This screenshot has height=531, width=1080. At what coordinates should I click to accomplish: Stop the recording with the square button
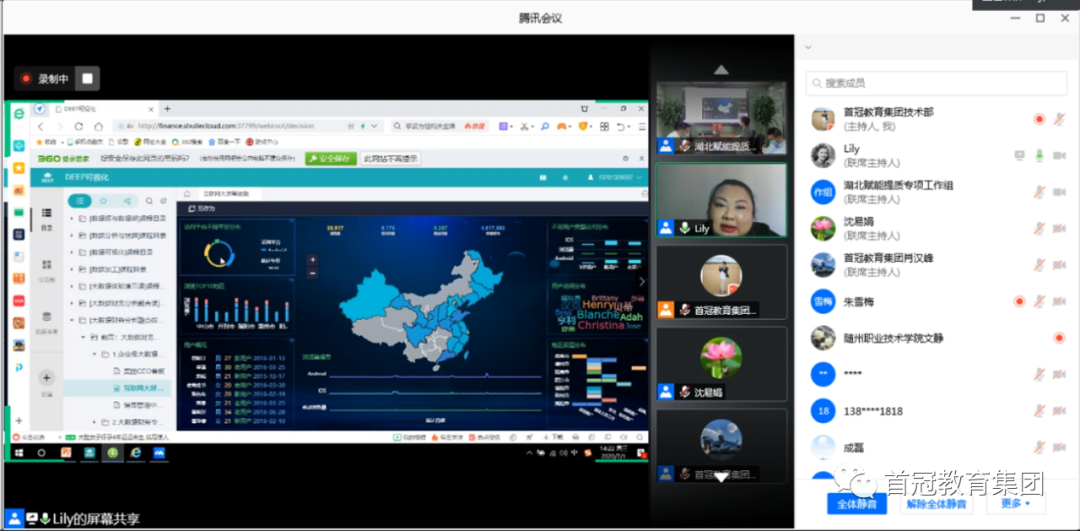pos(87,79)
